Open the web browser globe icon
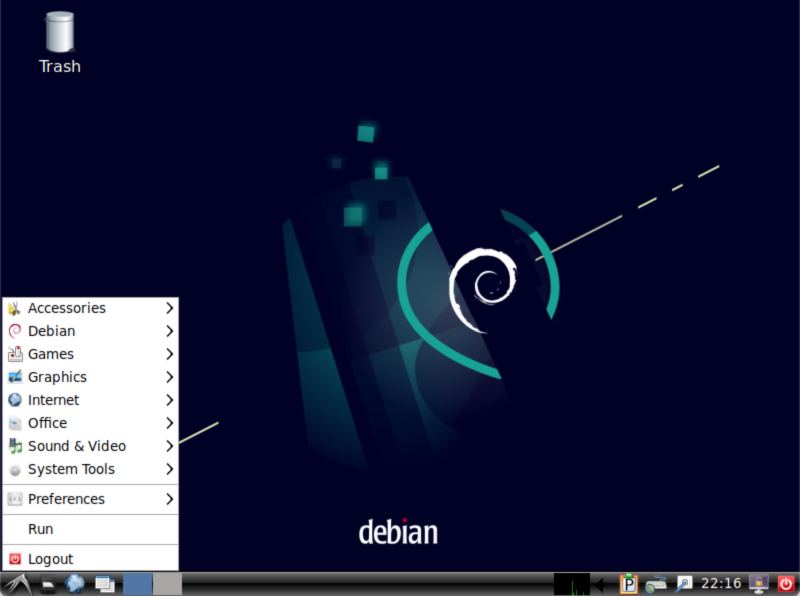This screenshot has width=800, height=596. click(74, 583)
